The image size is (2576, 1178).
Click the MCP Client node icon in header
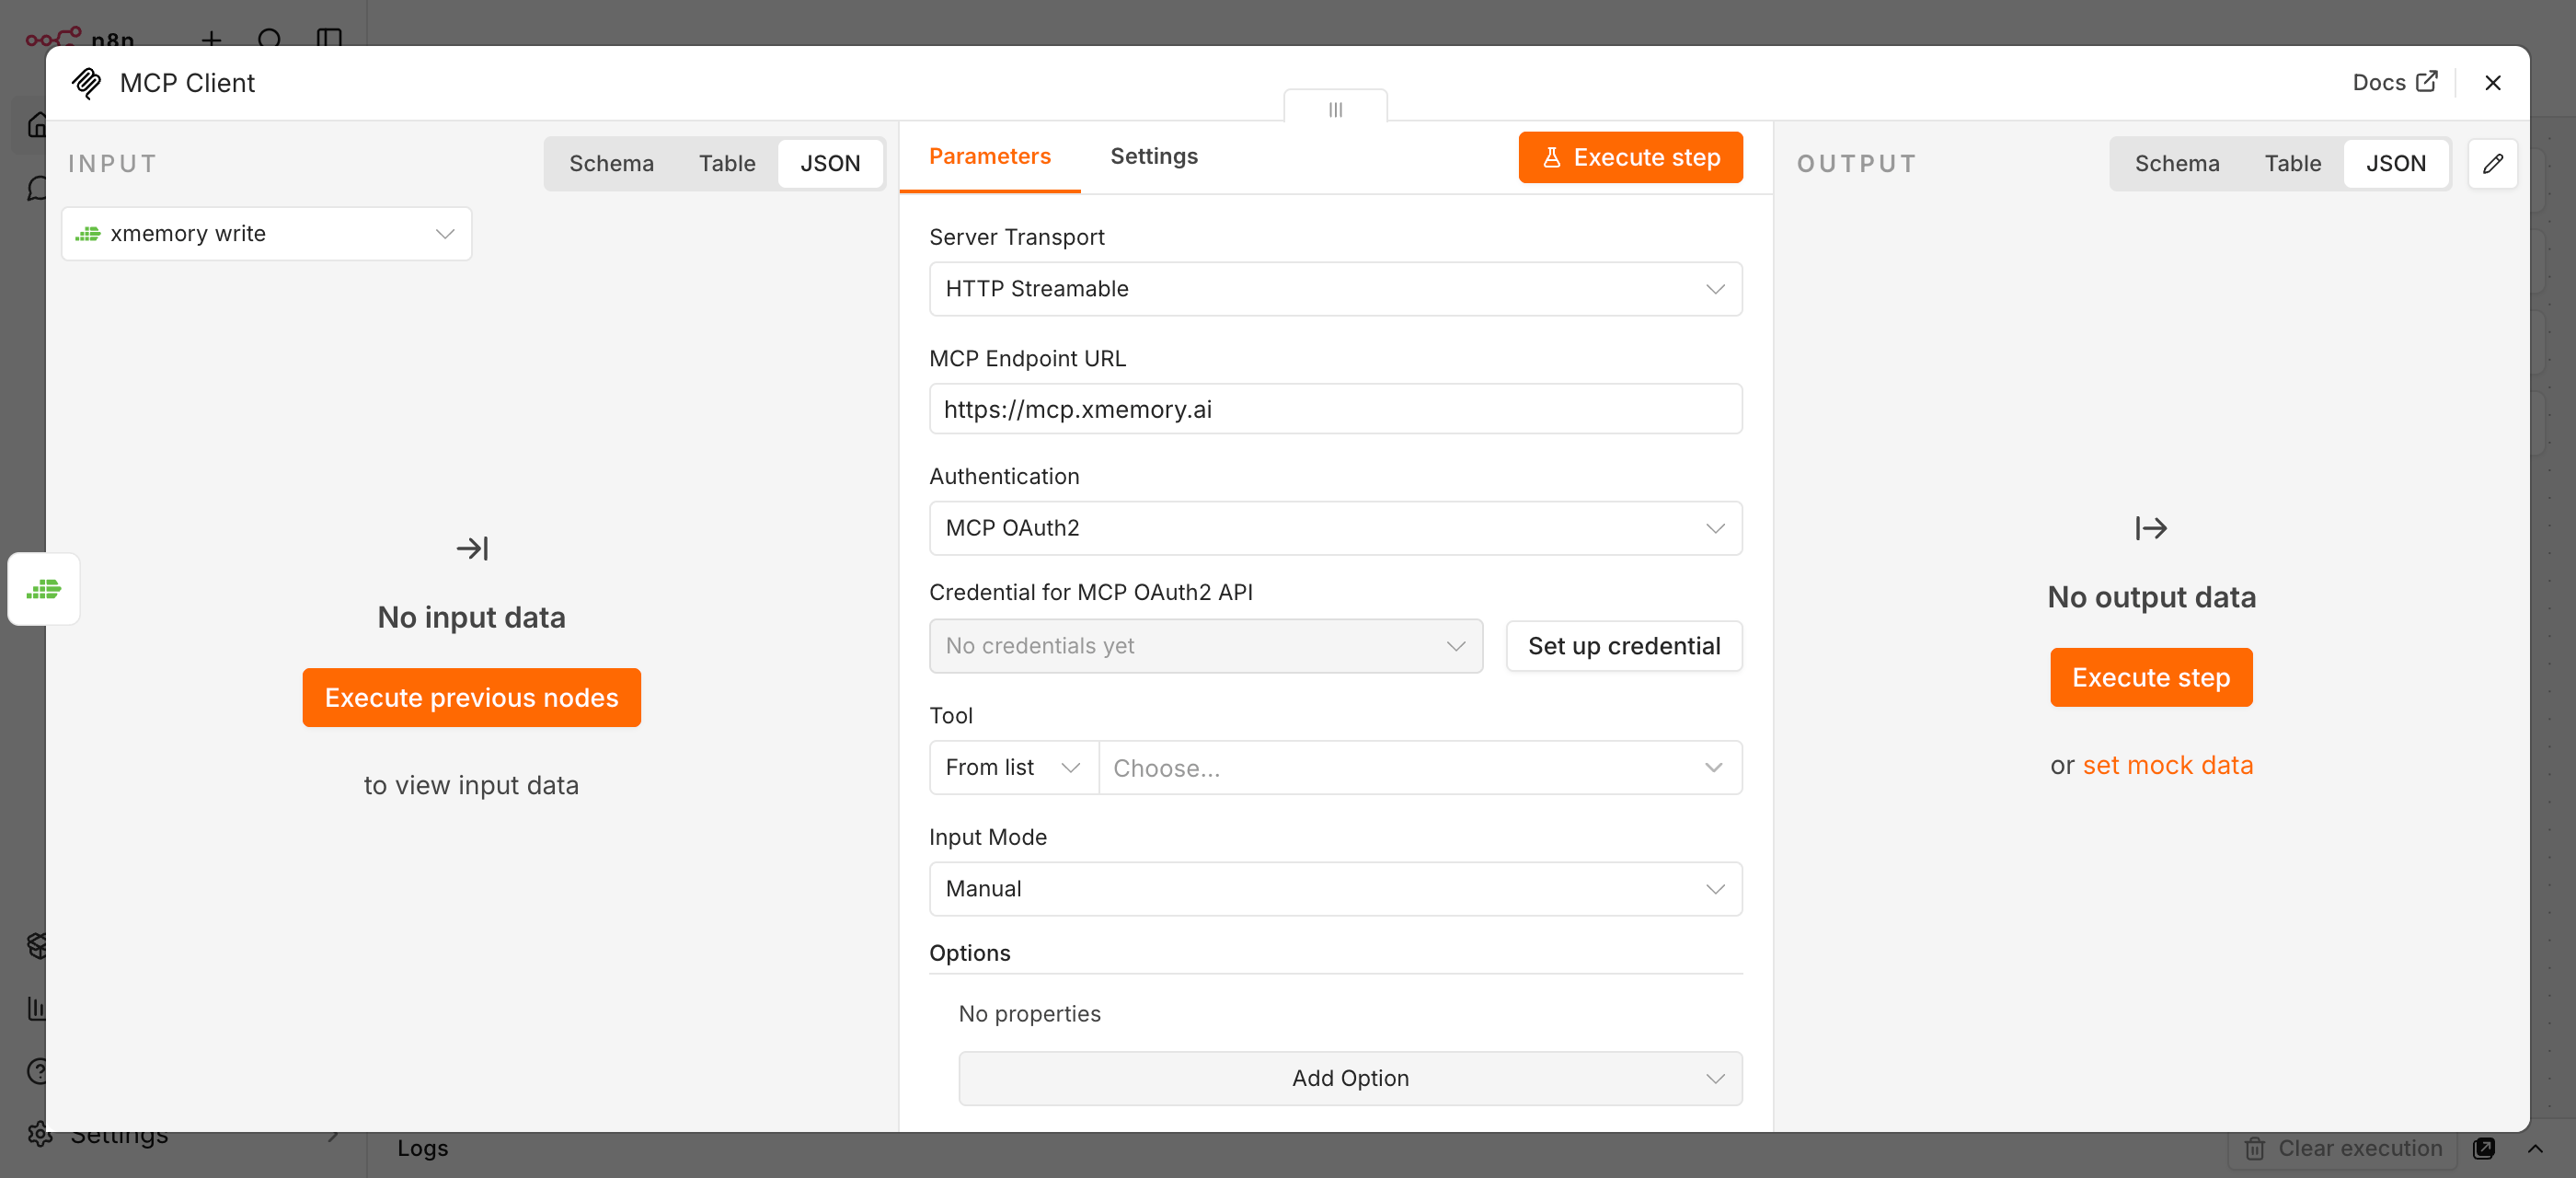click(87, 83)
